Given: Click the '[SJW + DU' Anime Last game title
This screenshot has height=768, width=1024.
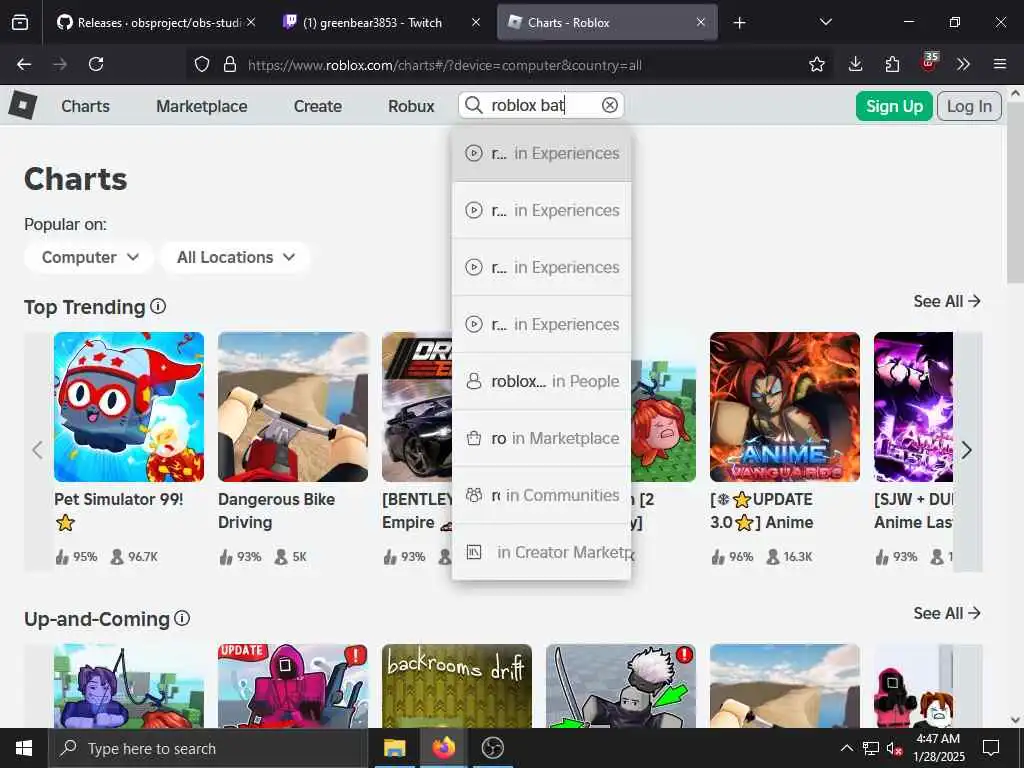Looking at the screenshot, I should coord(913,511).
